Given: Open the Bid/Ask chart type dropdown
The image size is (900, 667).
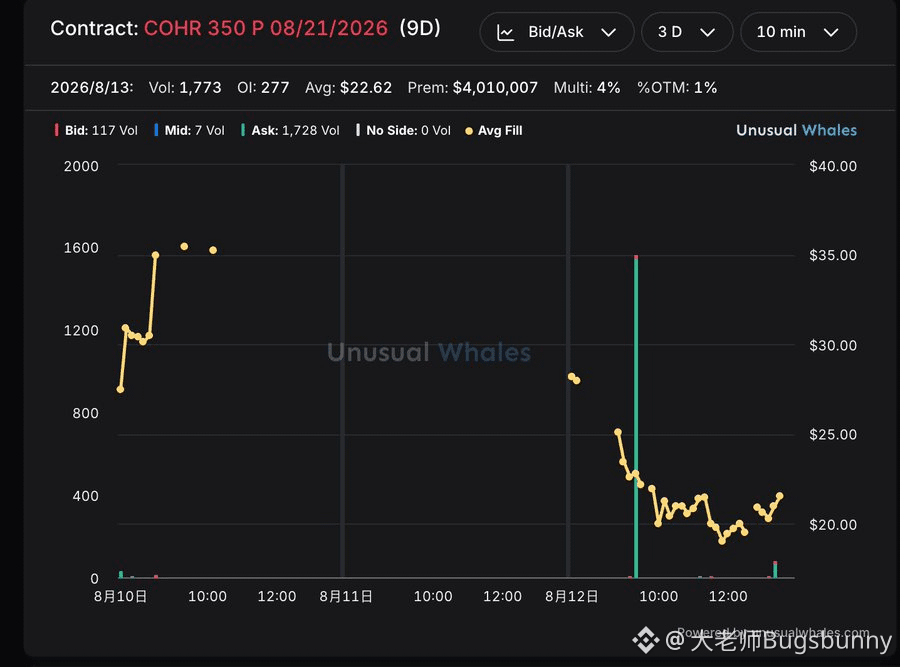Looking at the screenshot, I should [556, 32].
